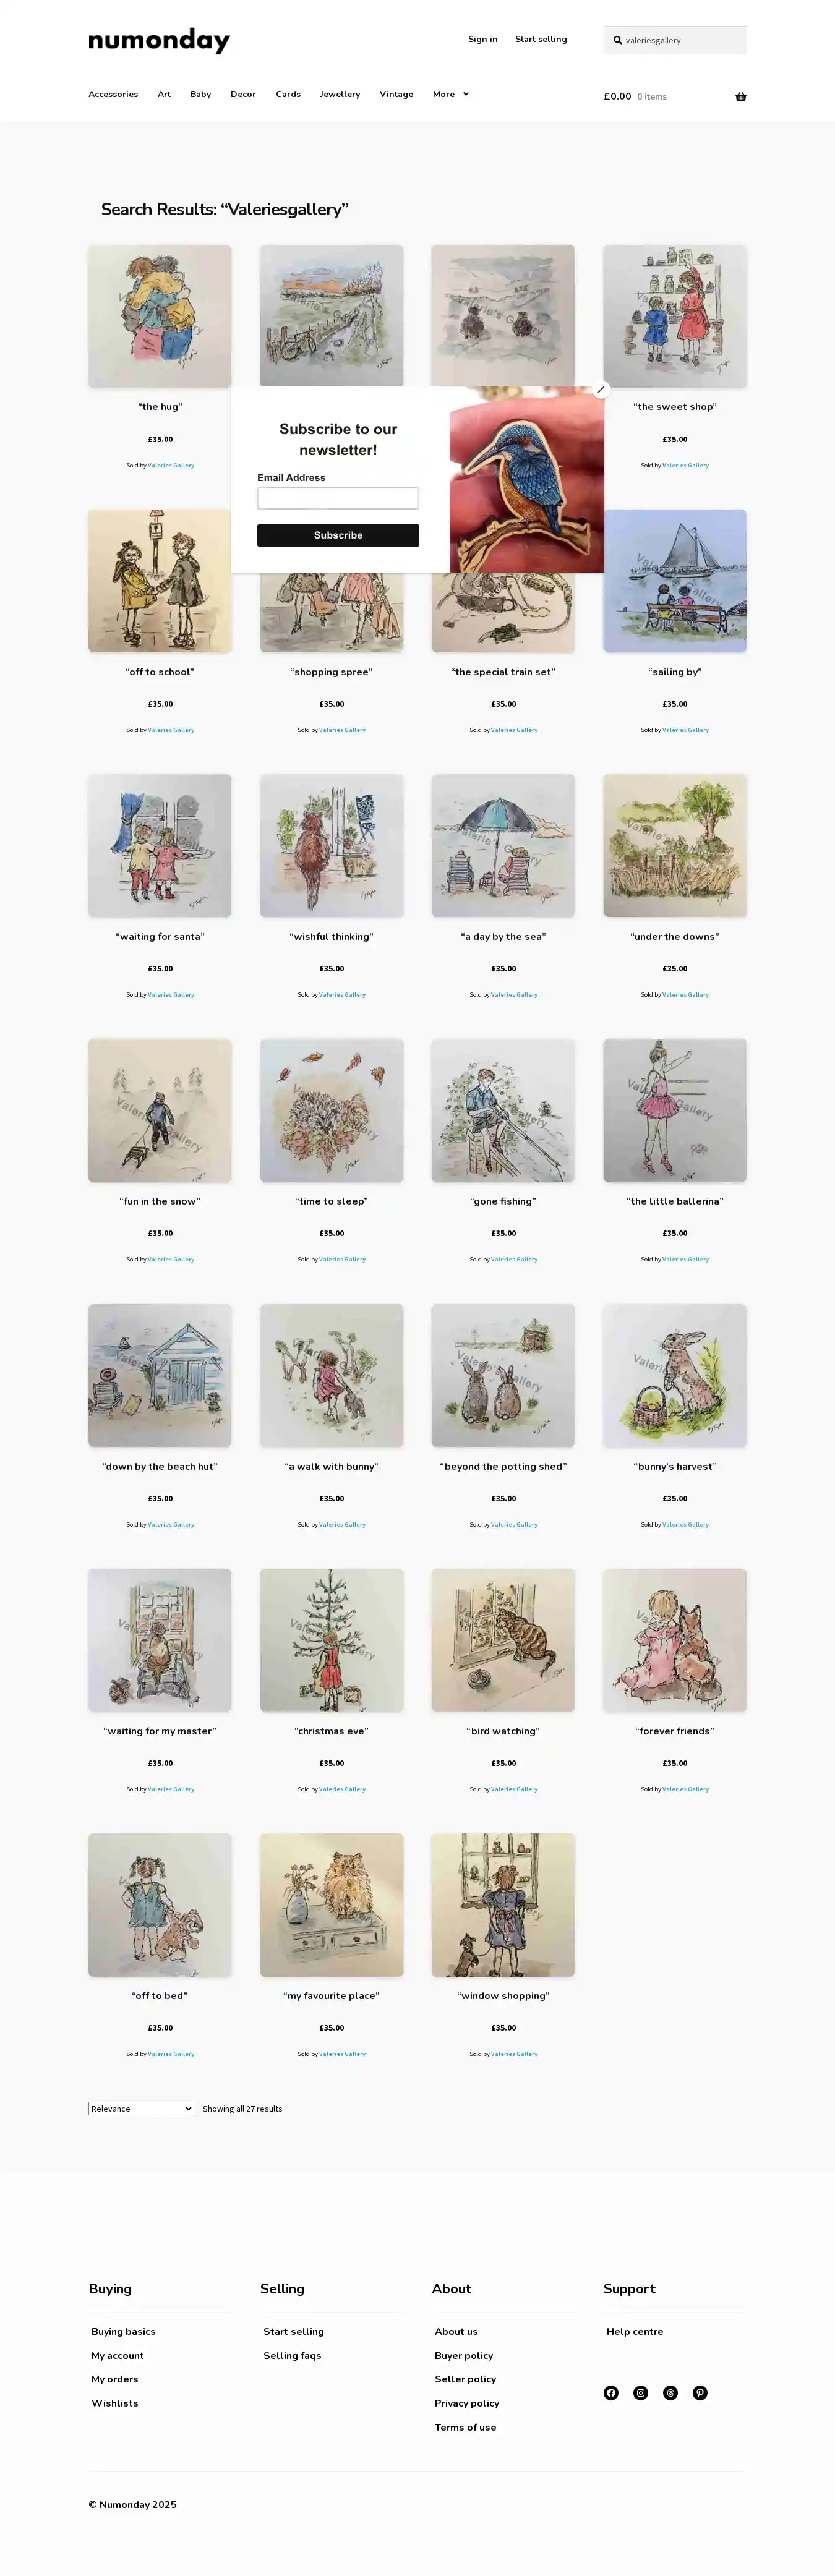835x2576 pixels.
Task: Select the Art menu item
Action: 164,94
